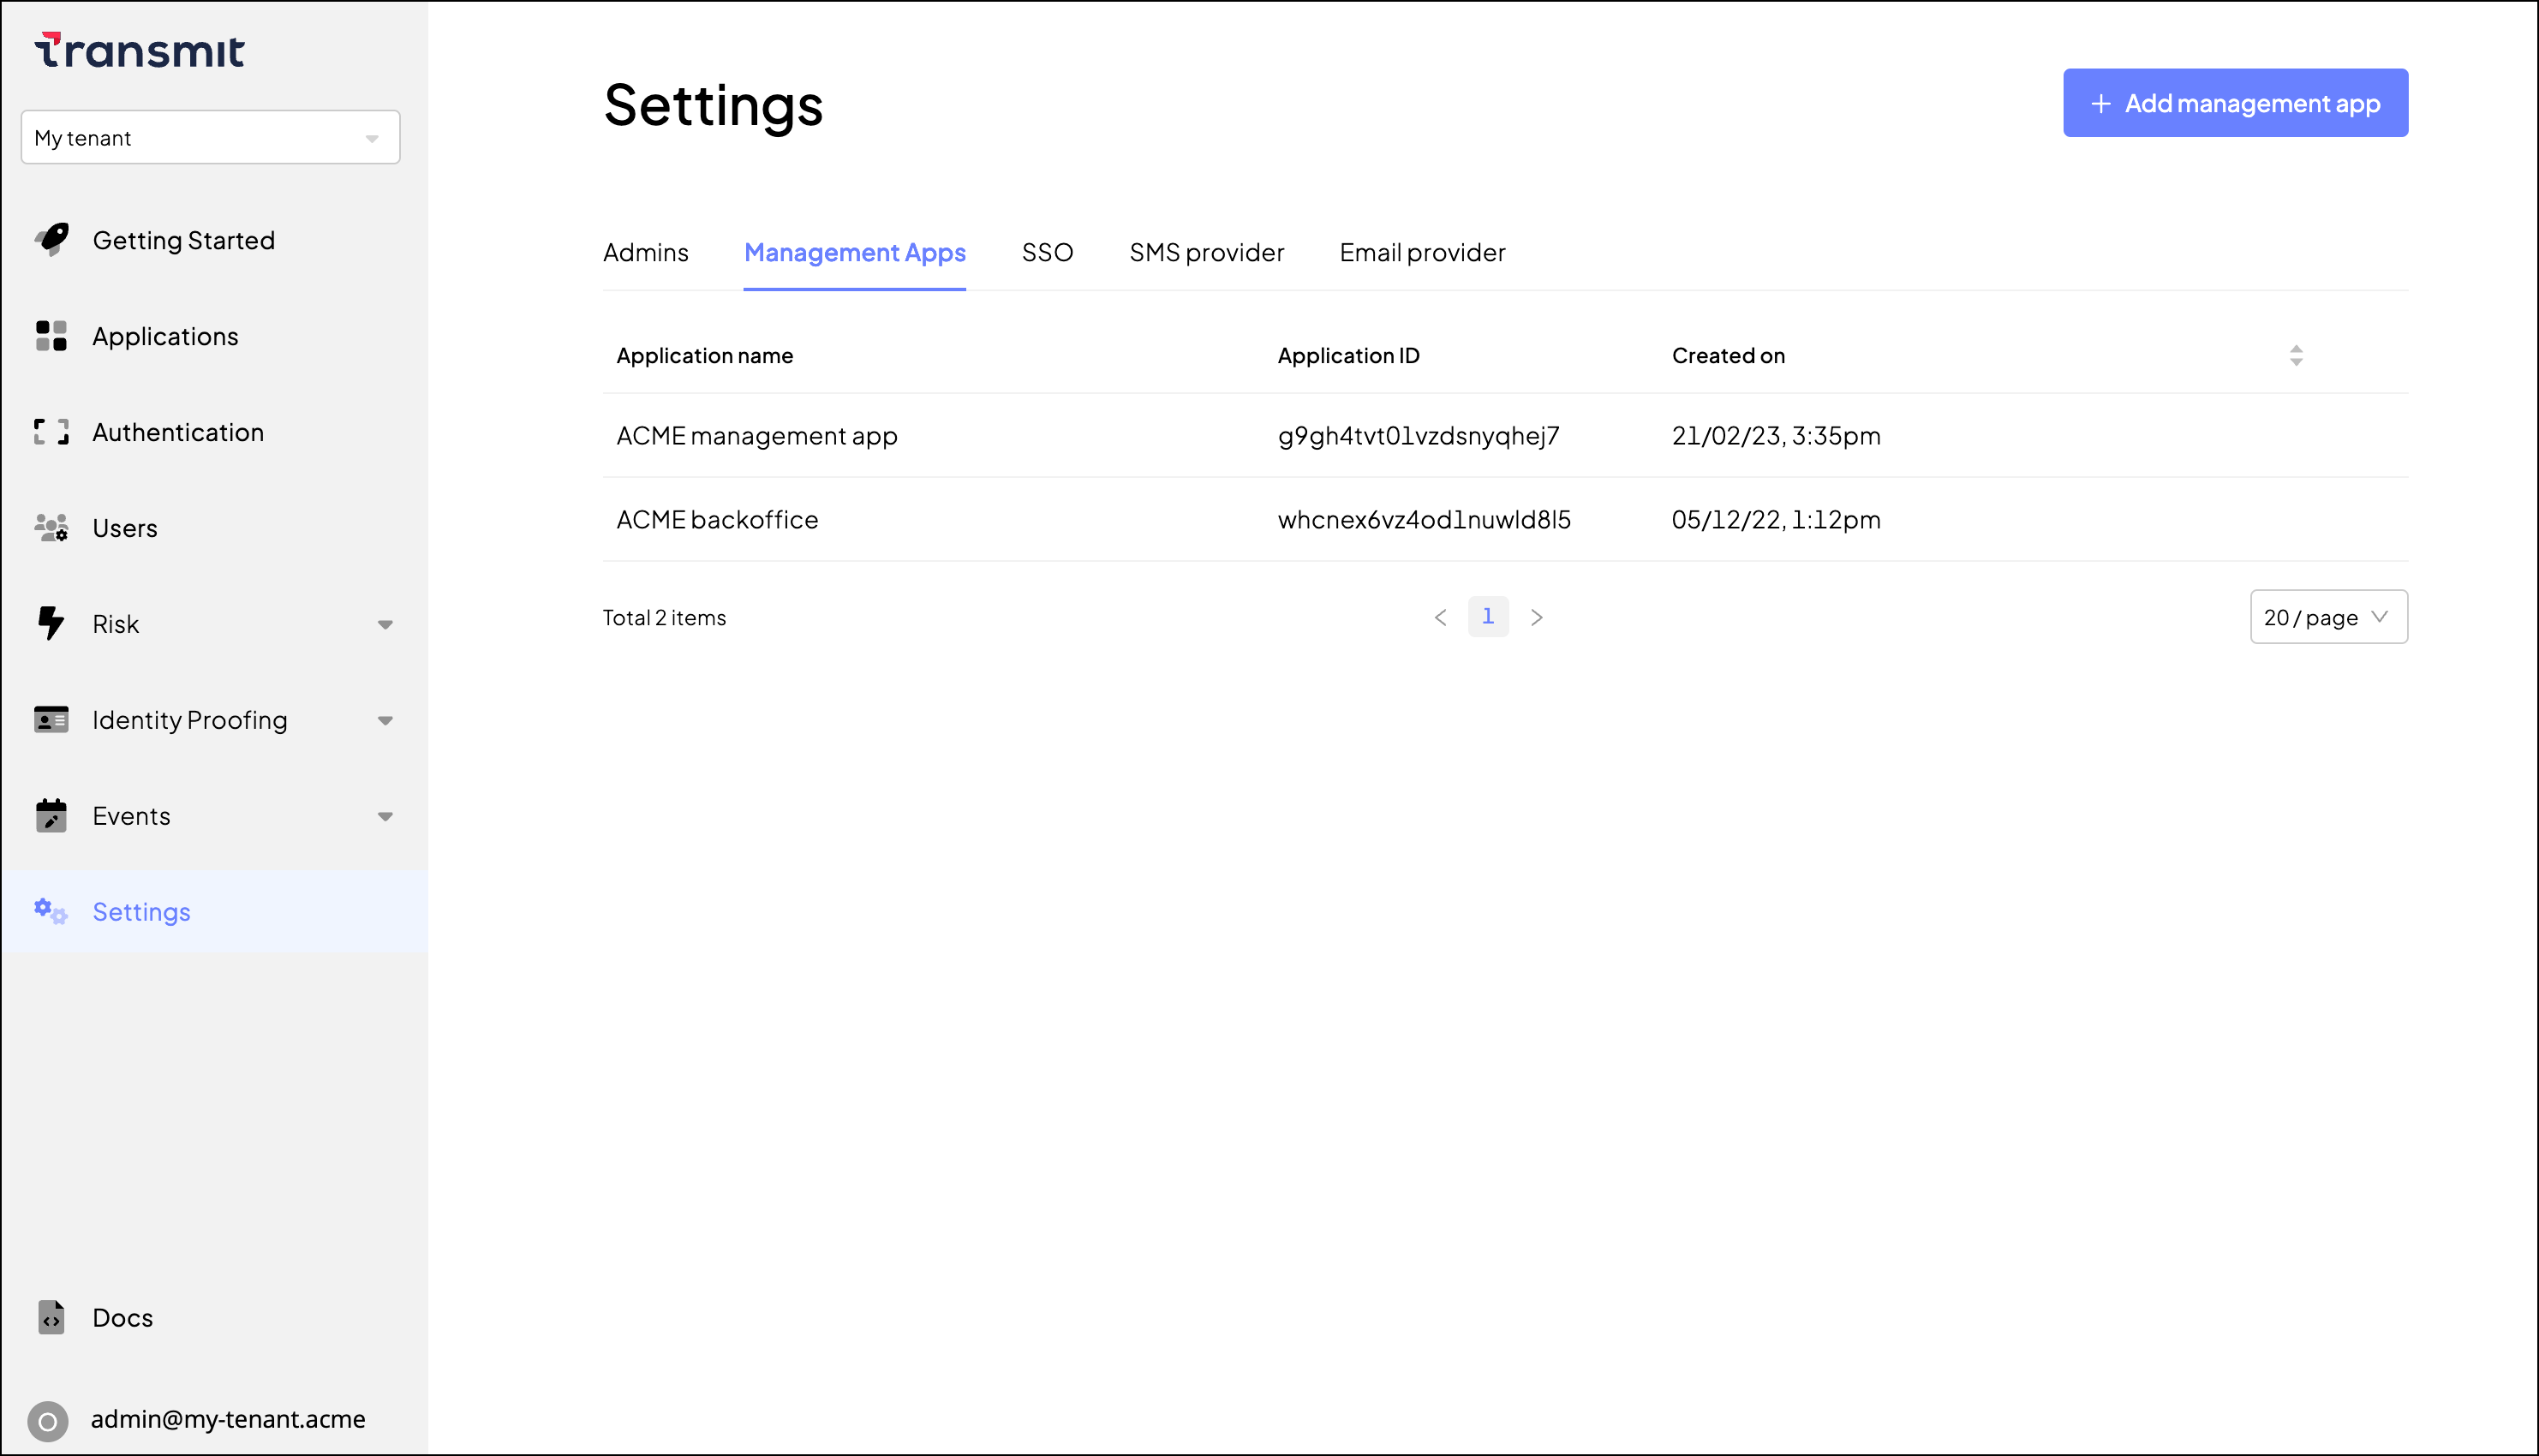Go to the next pagination page
Image resolution: width=2539 pixels, height=1456 pixels.
coord(1536,617)
